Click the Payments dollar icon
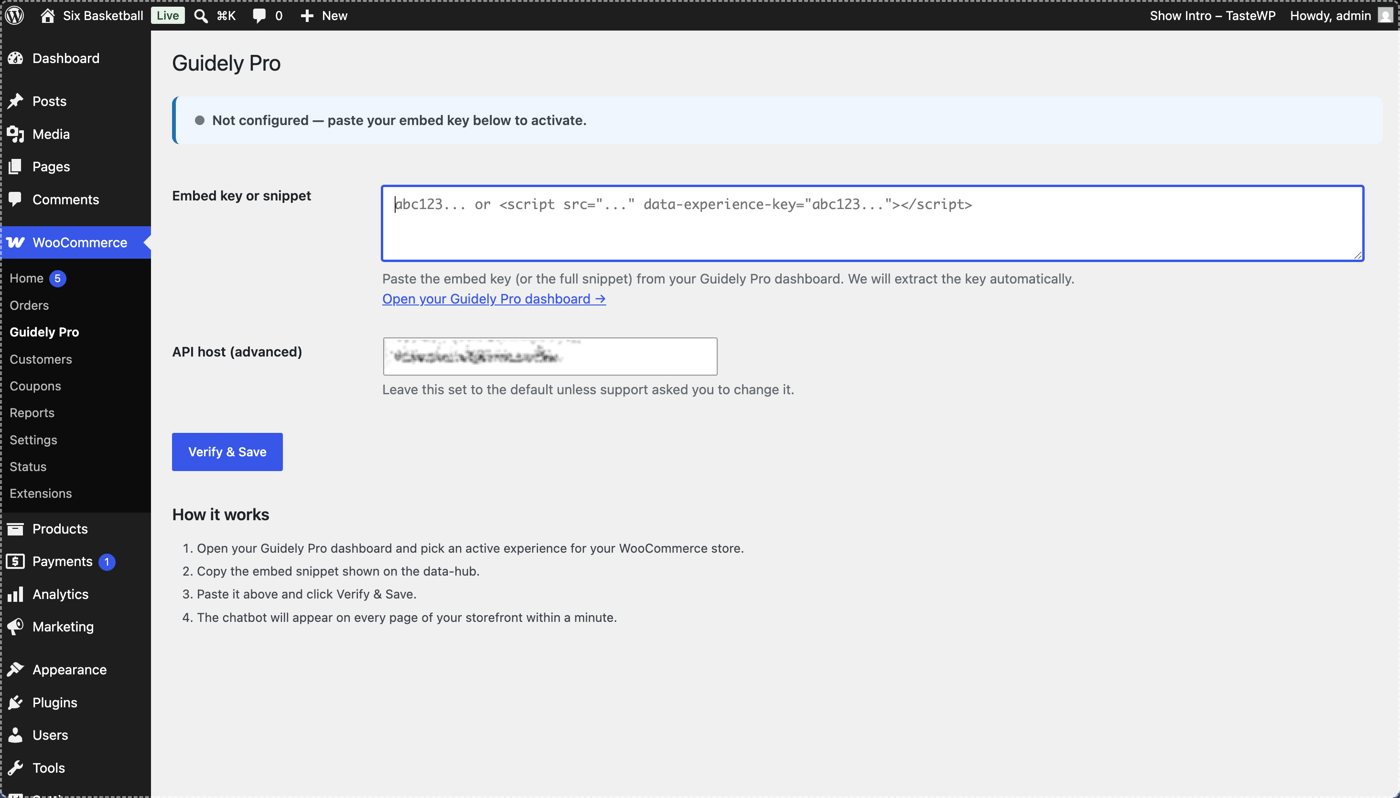Viewport: 1400px width, 798px height. [x=16, y=561]
